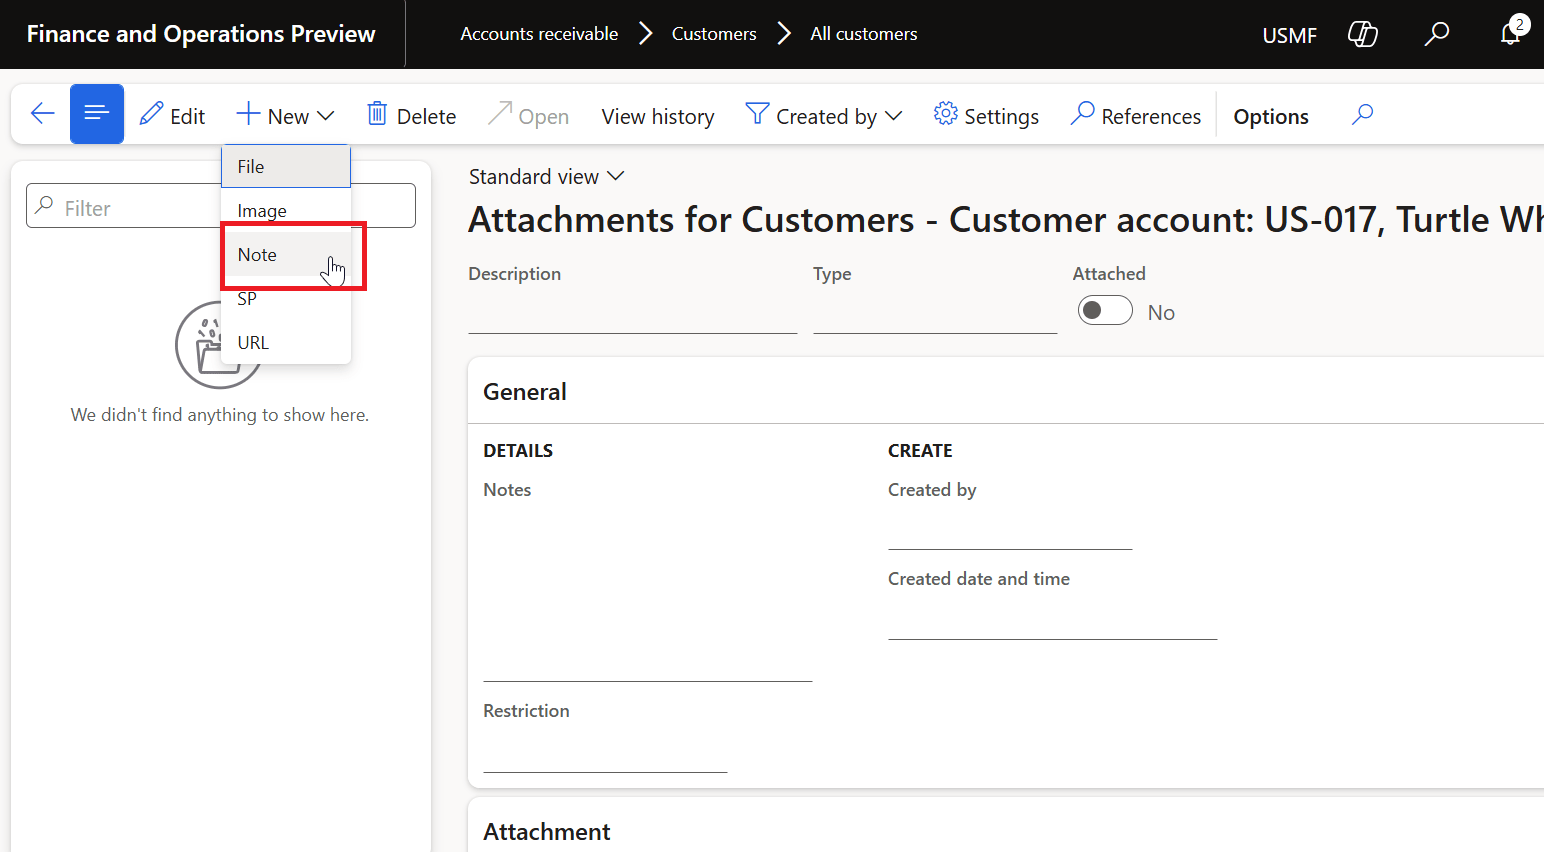Open the notifications bell
The width and height of the screenshot is (1544, 852).
1510,34
